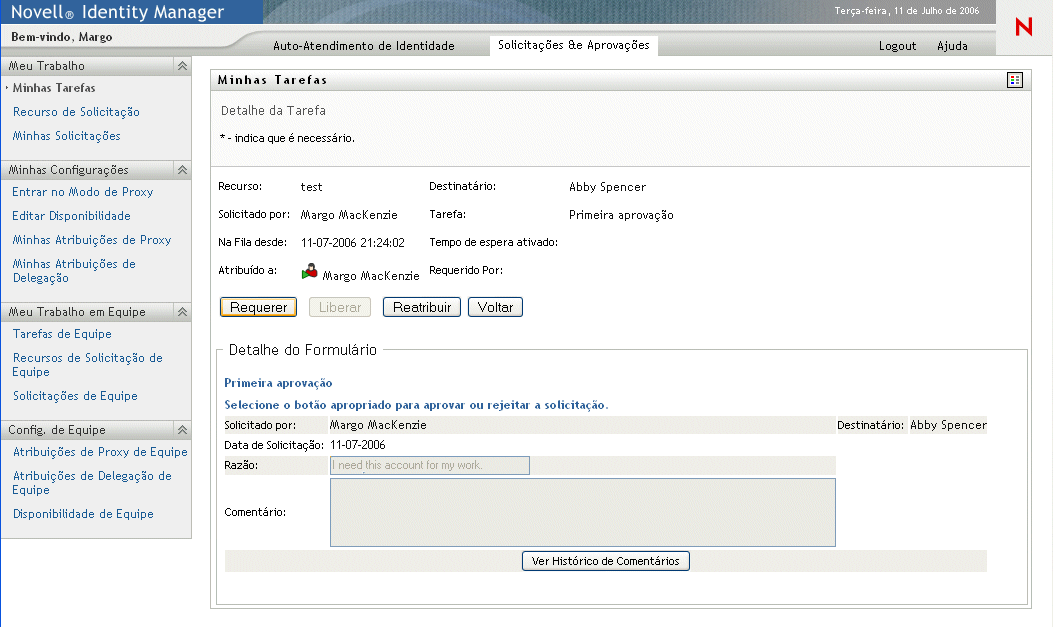Image resolution: width=1053 pixels, height=627 pixels.
Task: Open Atribuições de Delegação de Equipe
Action: (x=92, y=483)
